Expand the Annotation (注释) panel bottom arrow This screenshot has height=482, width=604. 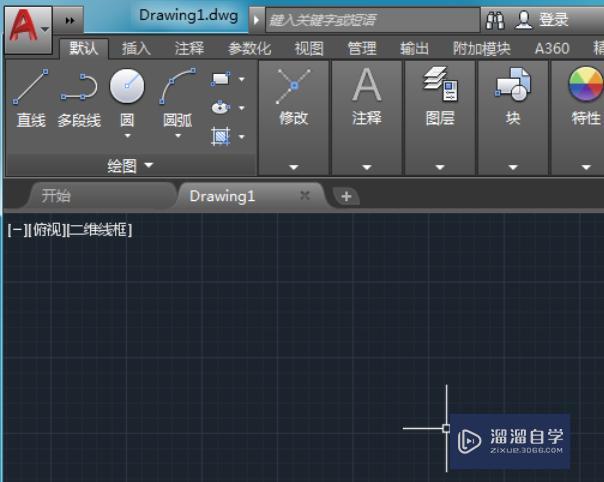[x=367, y=167]
